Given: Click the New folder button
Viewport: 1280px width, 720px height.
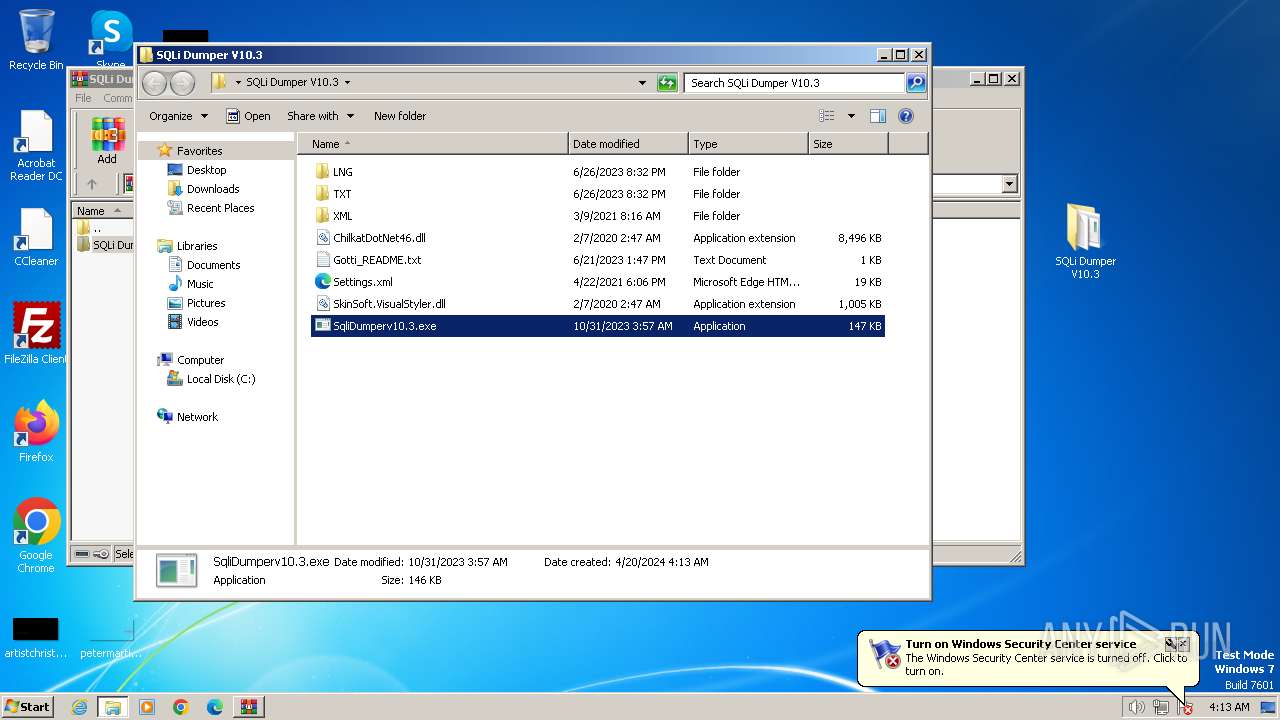Looking at the screenshot, I should [399, 116].
